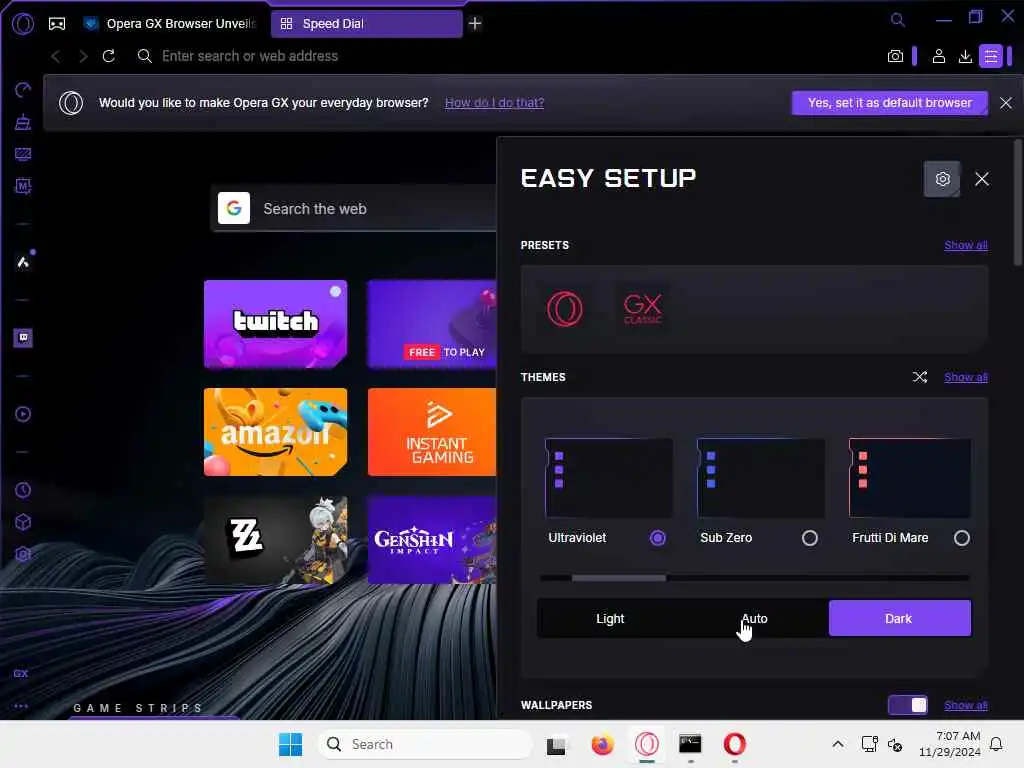Open the Free To Play speed dial tile
The height and width of the screenshot is (768, 1024).
[x=432, y=324]
